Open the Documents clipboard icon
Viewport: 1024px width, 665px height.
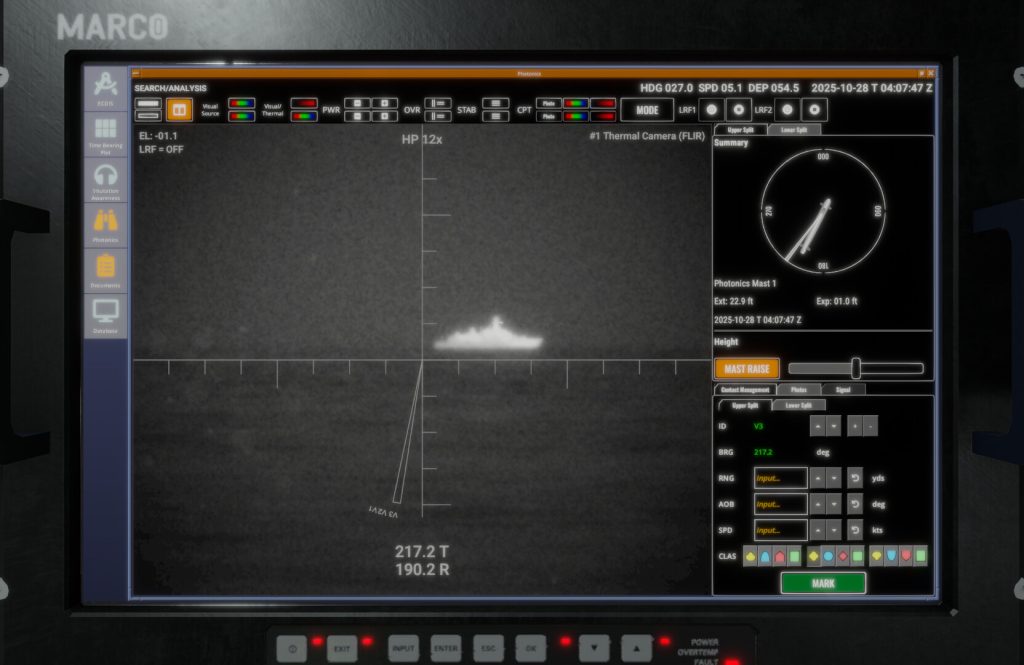105,271
